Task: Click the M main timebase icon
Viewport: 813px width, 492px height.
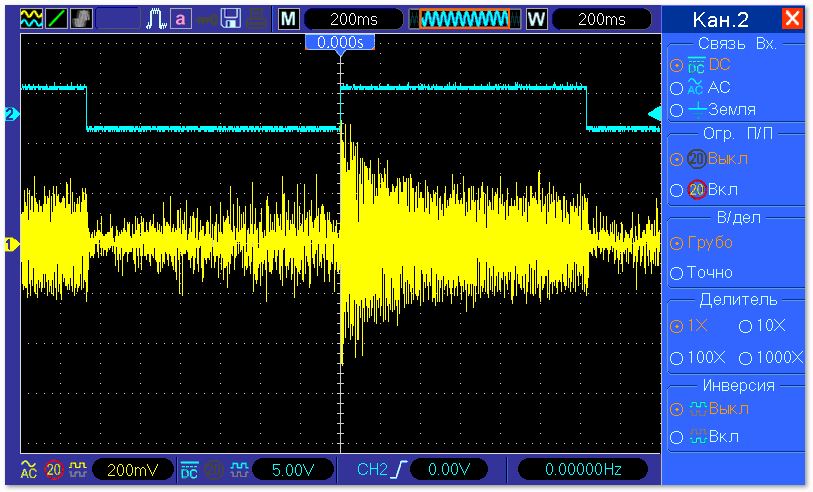Action: [x=288, y=19]
